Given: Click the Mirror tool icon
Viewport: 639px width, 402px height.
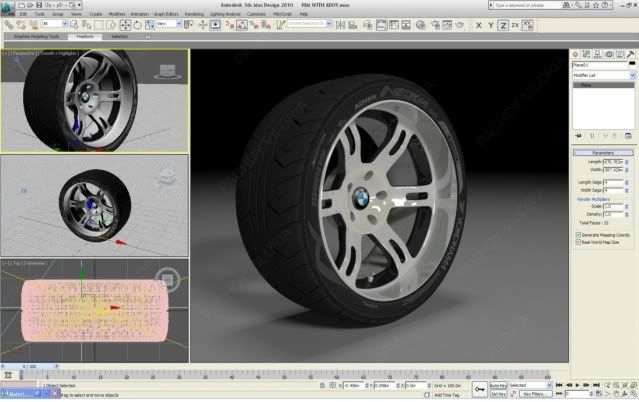Looking at the screenshot, I should [340, 25].
